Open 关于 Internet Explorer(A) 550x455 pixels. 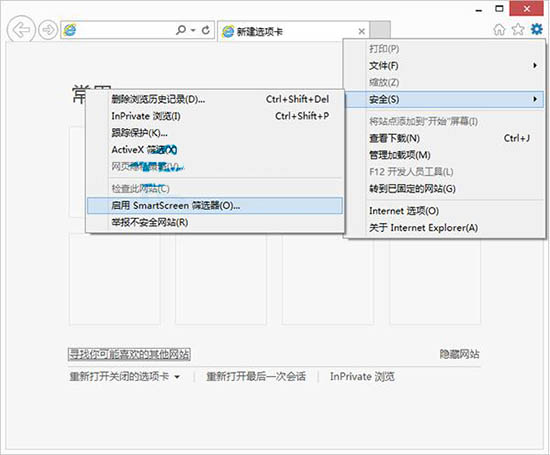pos(444,228)
